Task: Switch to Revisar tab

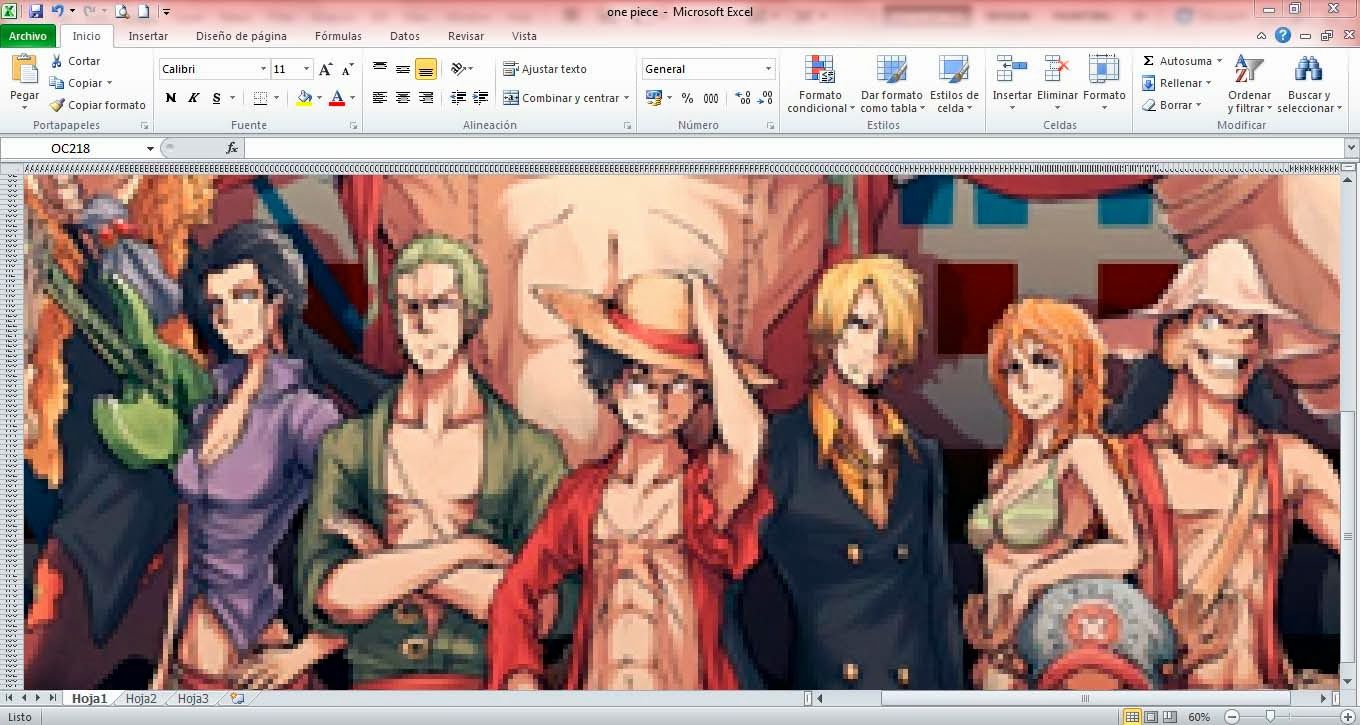Action: [x=466, y=36]
